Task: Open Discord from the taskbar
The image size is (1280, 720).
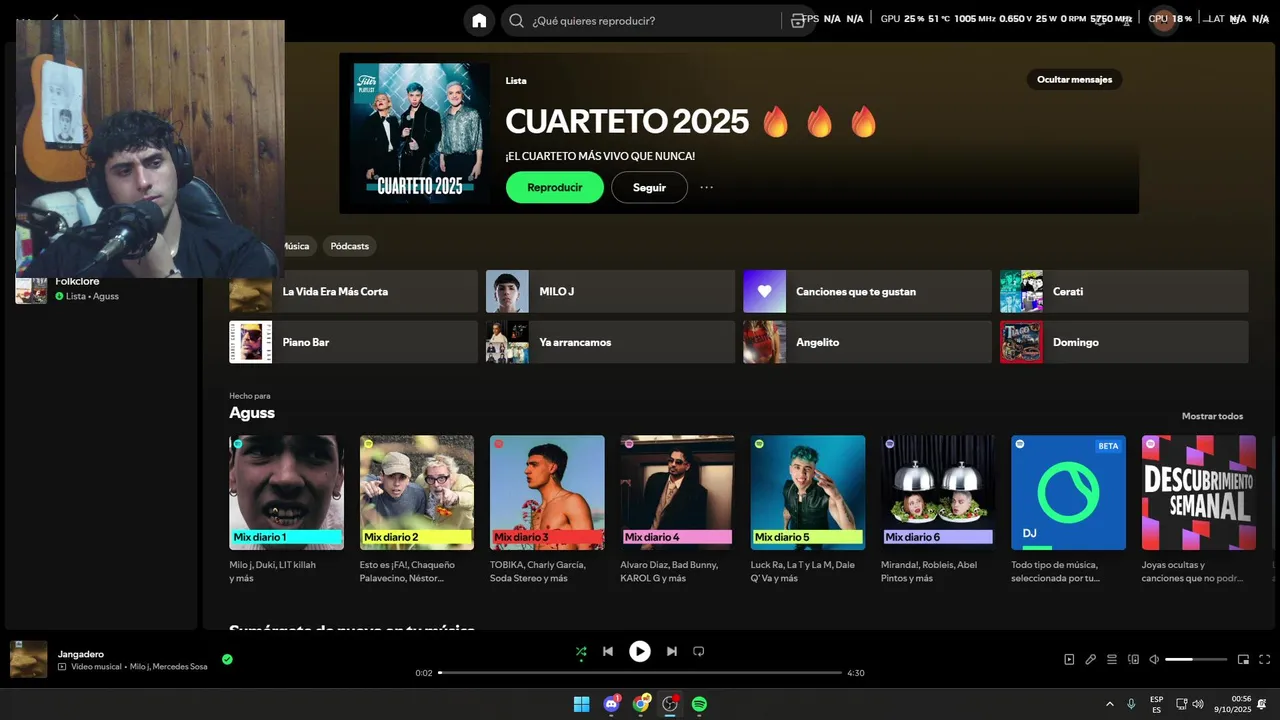Action: [611, 704]
